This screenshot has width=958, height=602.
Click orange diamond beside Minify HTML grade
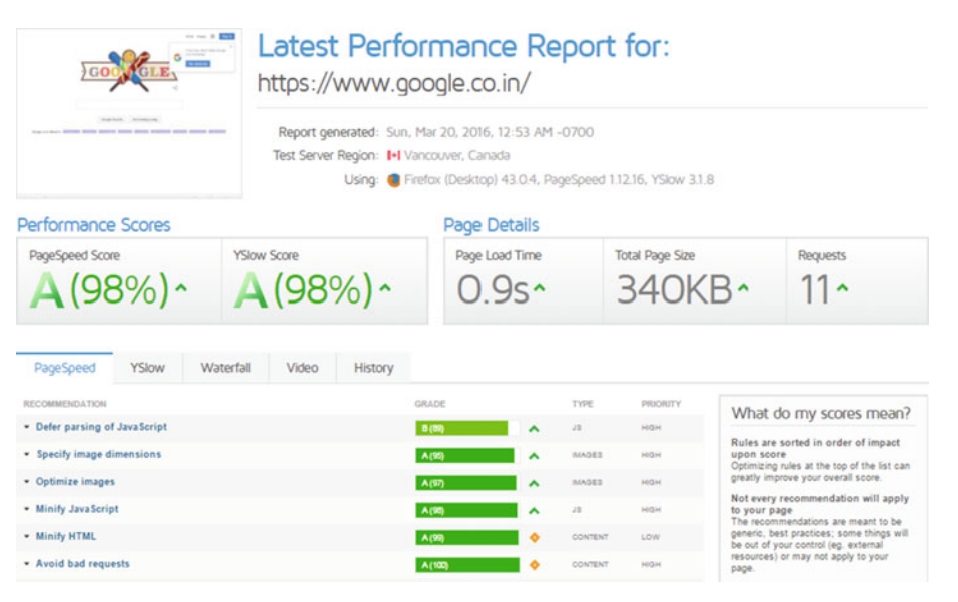535,538
